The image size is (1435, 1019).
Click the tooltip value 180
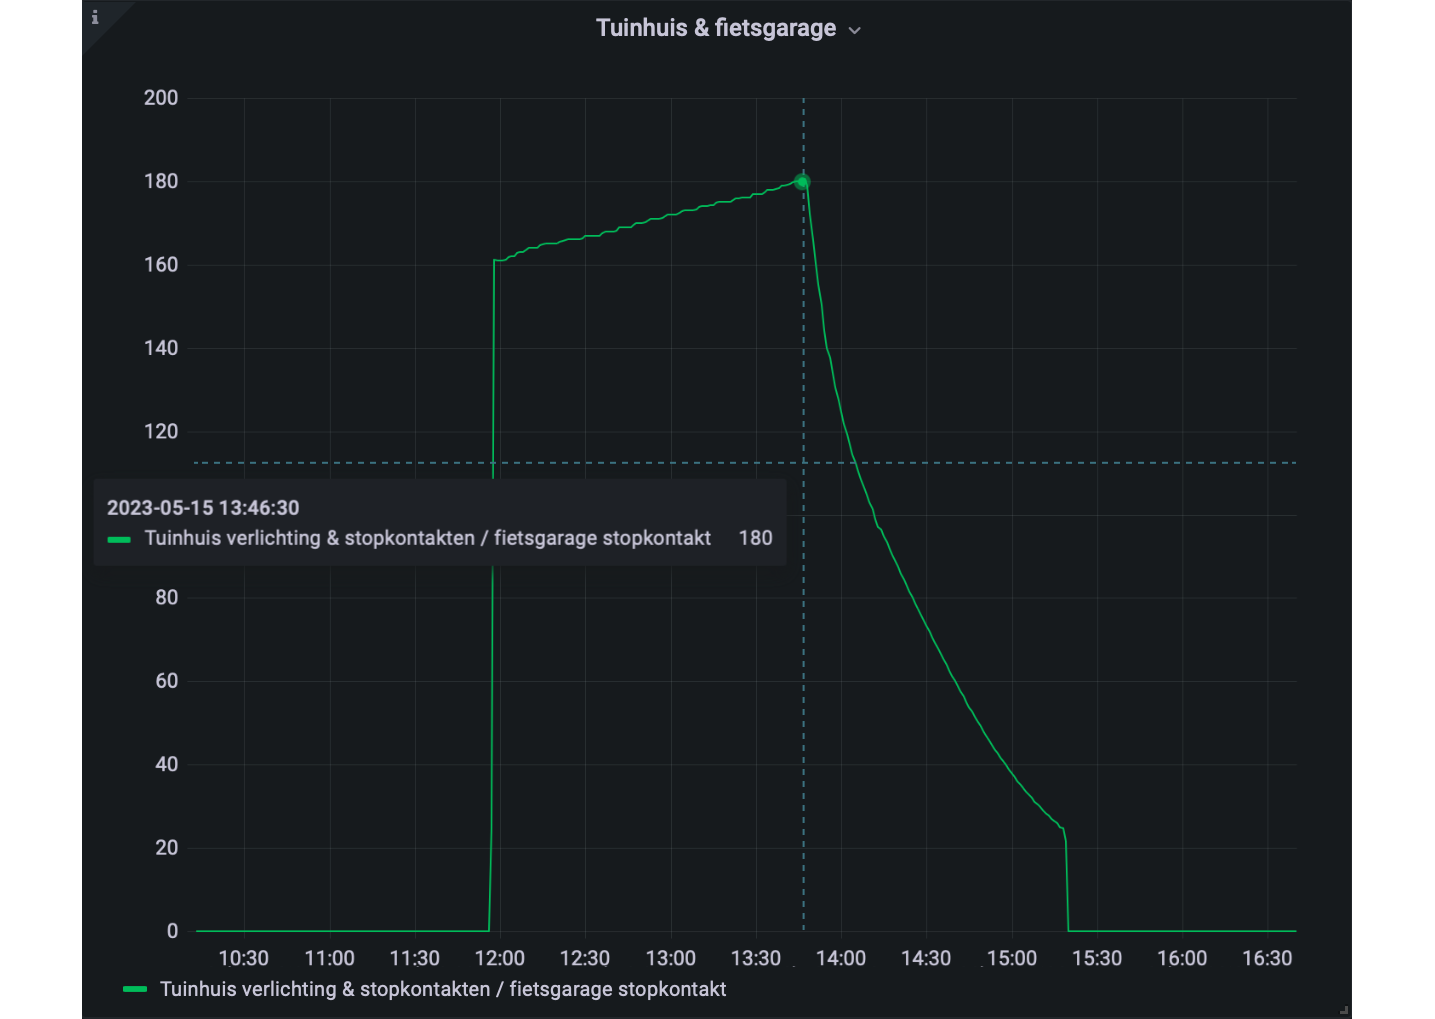[756, 538]
